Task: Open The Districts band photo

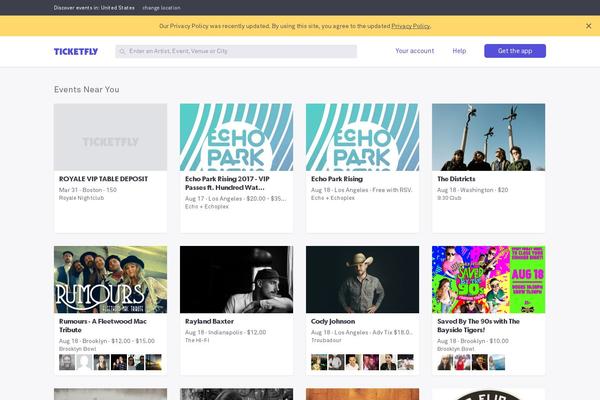Action: (x=489, y=137)
